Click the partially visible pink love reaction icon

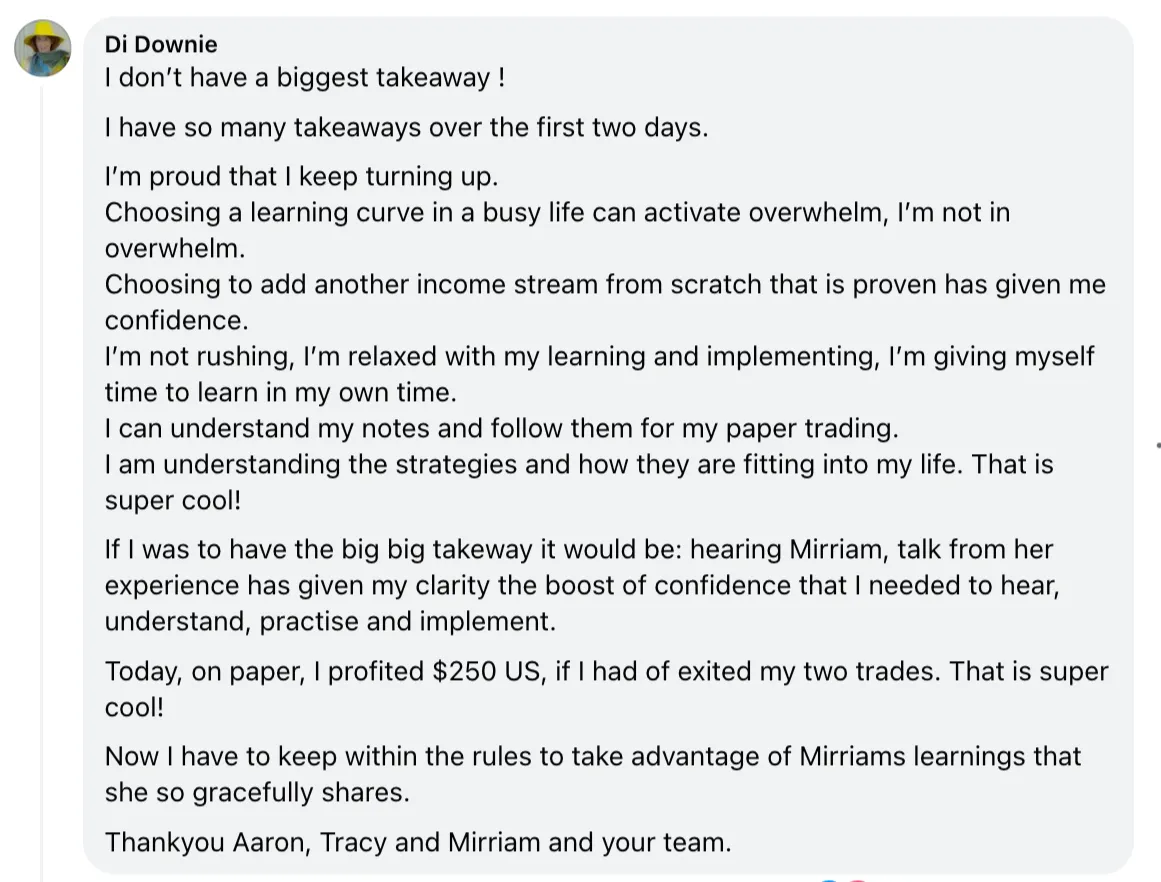point(857,880)
